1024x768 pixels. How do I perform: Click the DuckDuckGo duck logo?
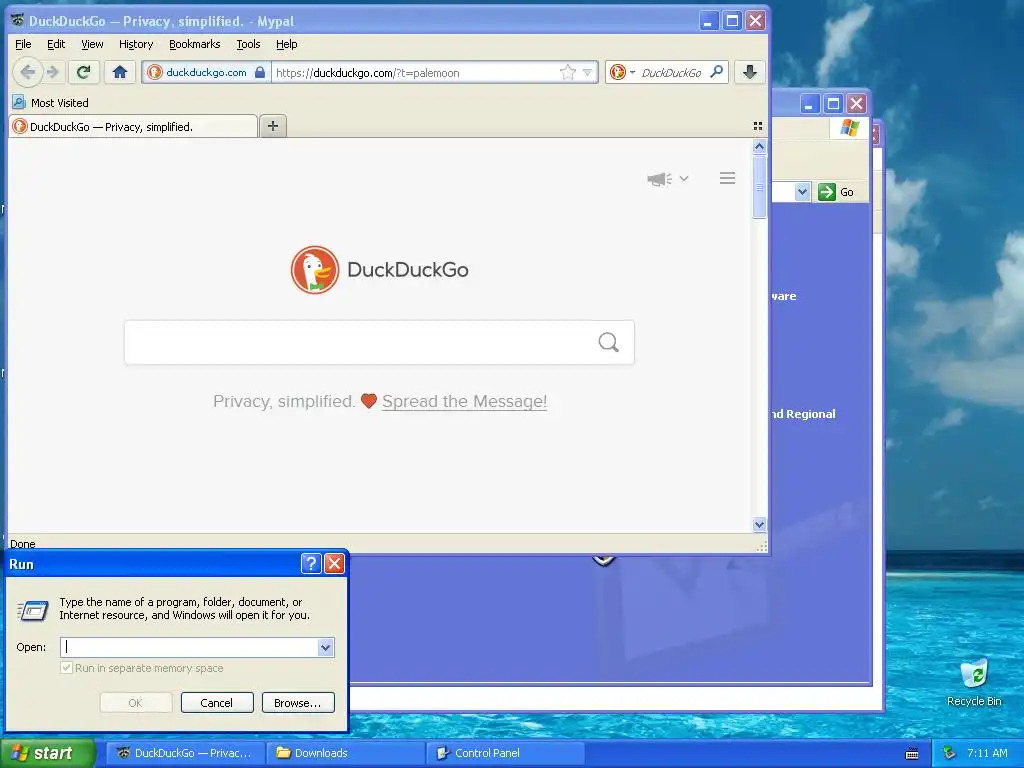(315, 270)
